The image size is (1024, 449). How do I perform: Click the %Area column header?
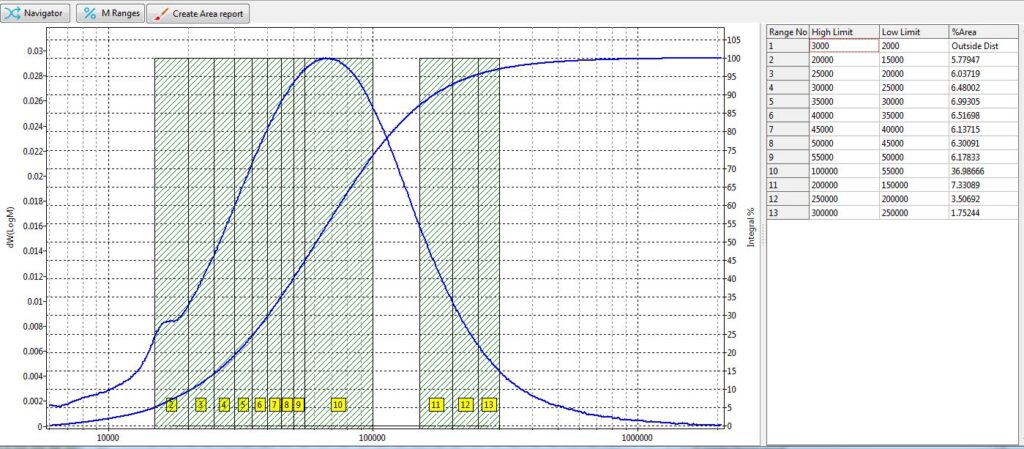click(983, 32)
